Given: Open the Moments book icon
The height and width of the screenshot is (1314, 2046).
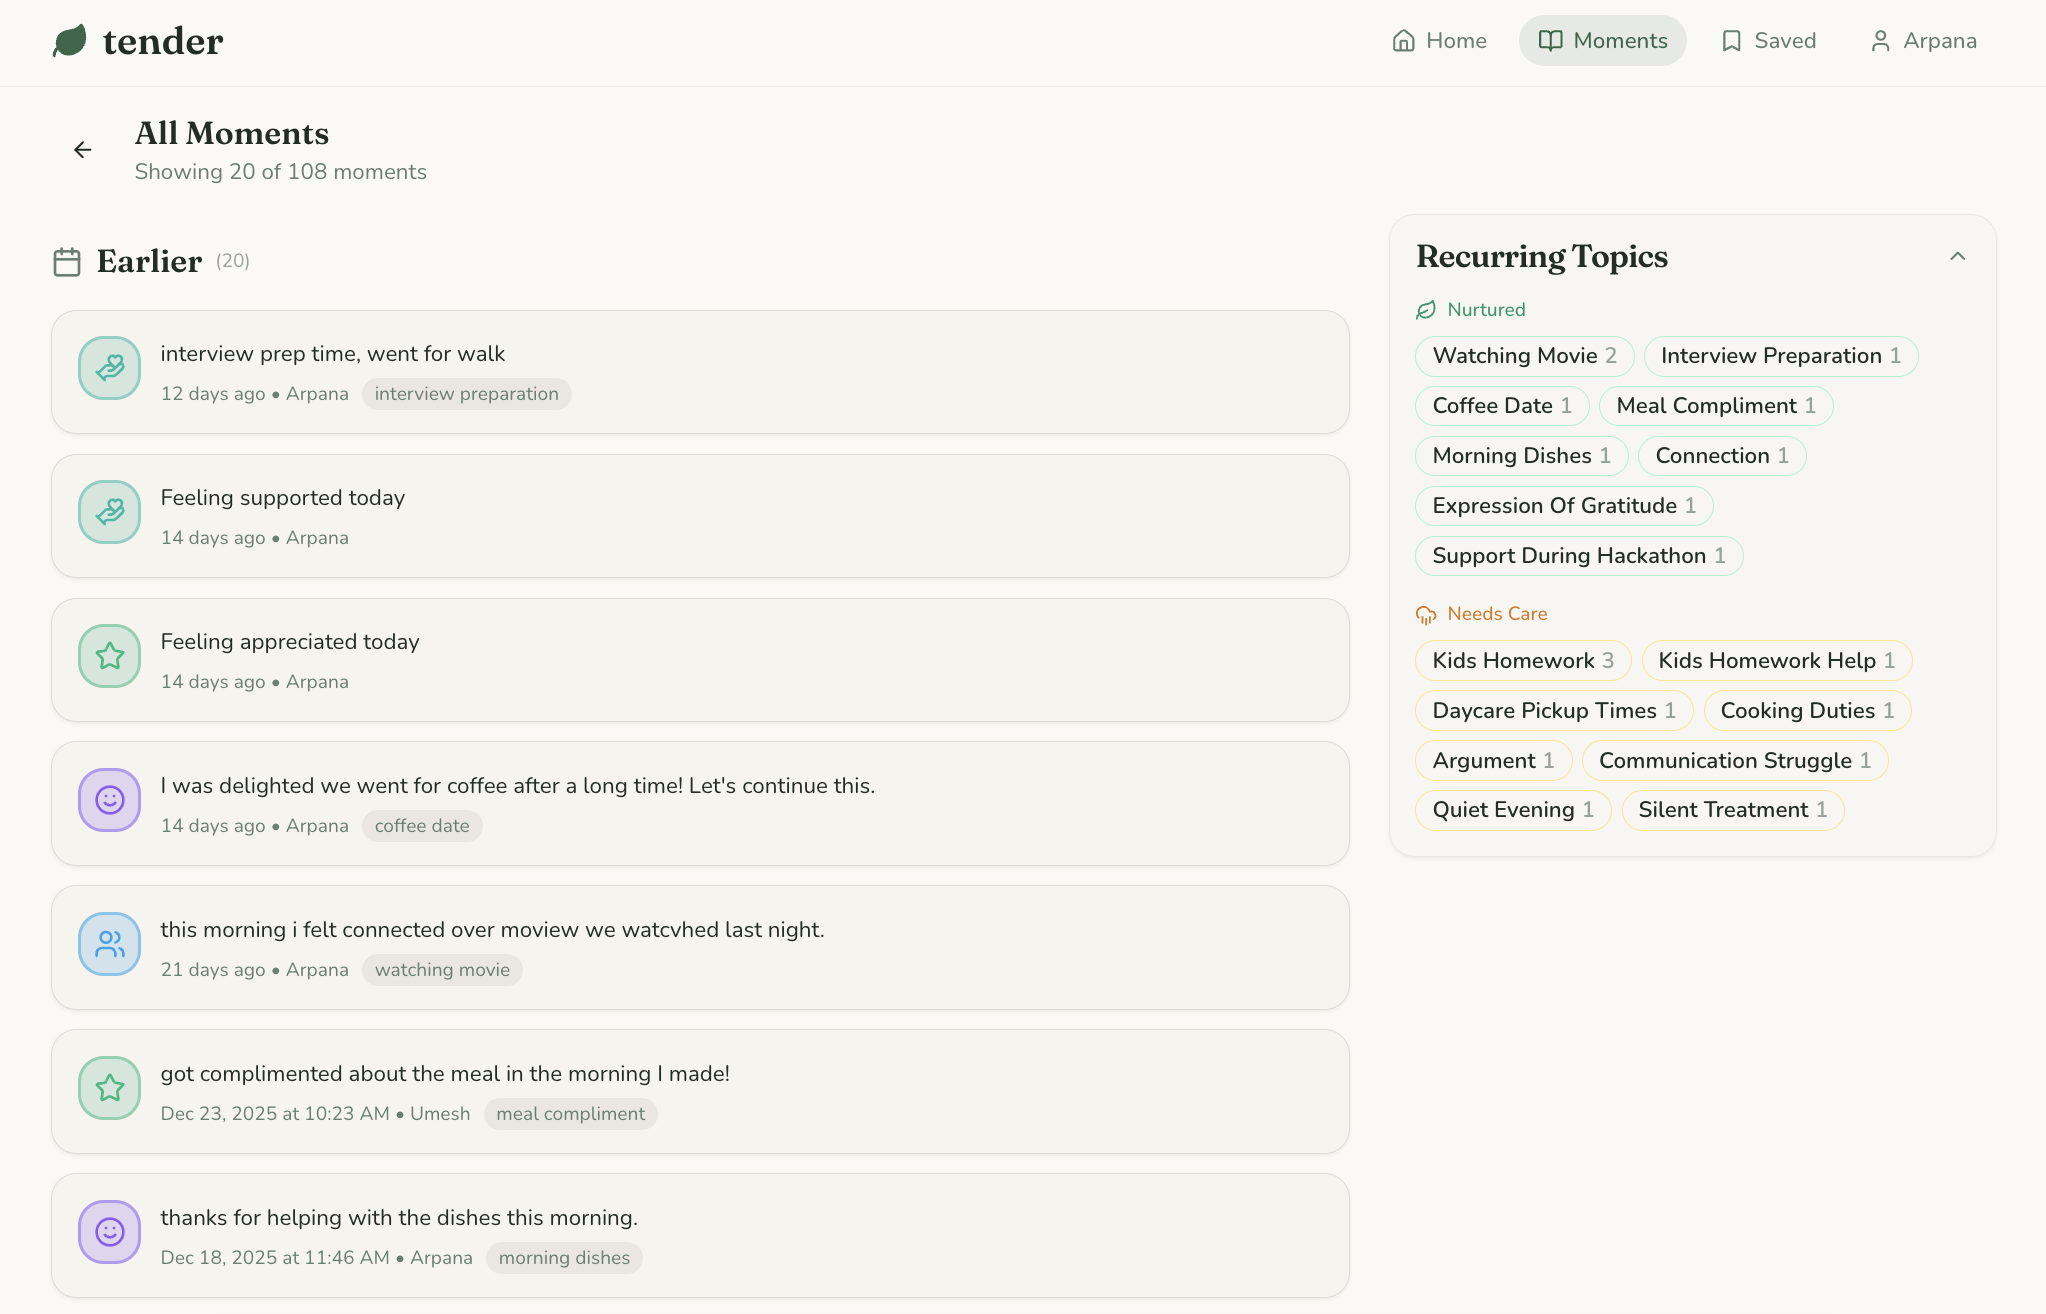Looking at the screenshot, I should click(x=1550, y=40).
